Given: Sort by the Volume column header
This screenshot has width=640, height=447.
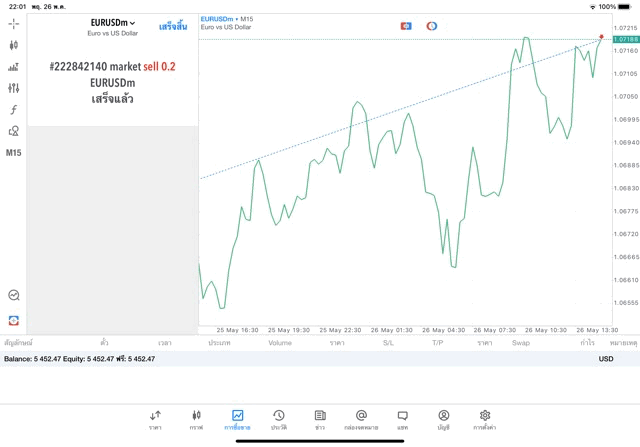Looking at the screenshot, I should pyautogui.click(x=280, y=343).
